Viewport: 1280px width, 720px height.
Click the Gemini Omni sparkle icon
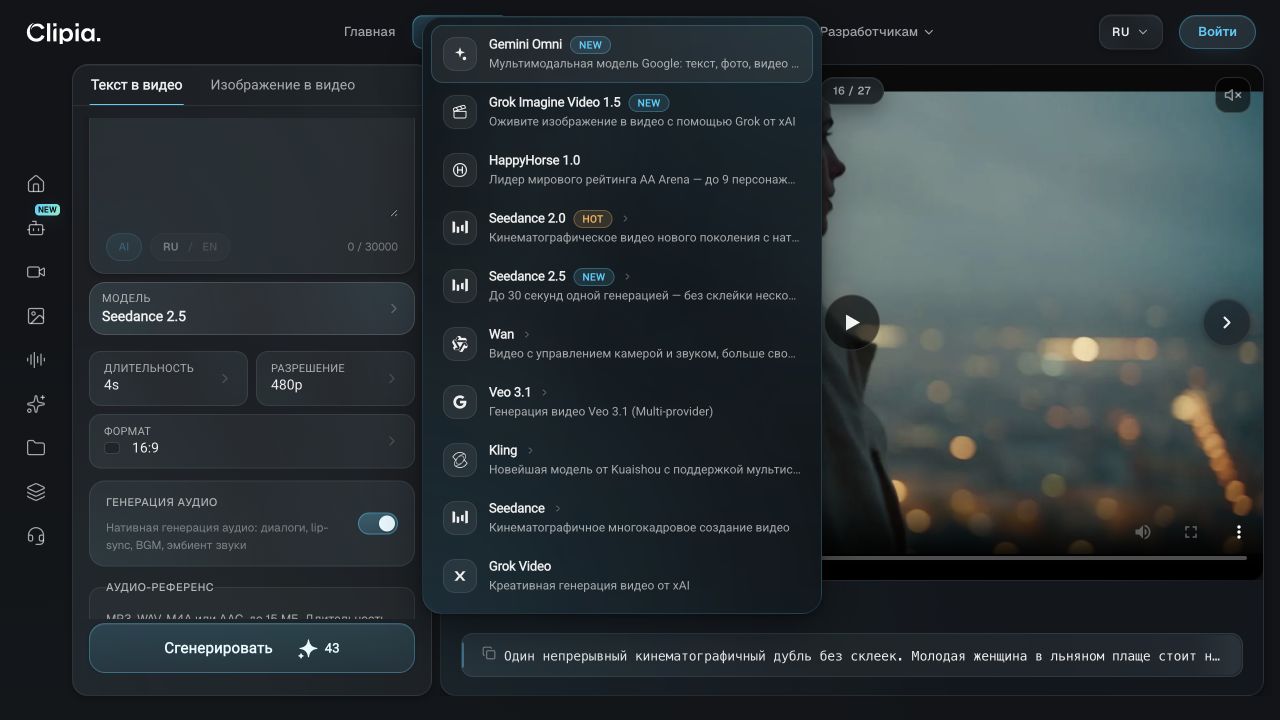click(x=460, y=54)
